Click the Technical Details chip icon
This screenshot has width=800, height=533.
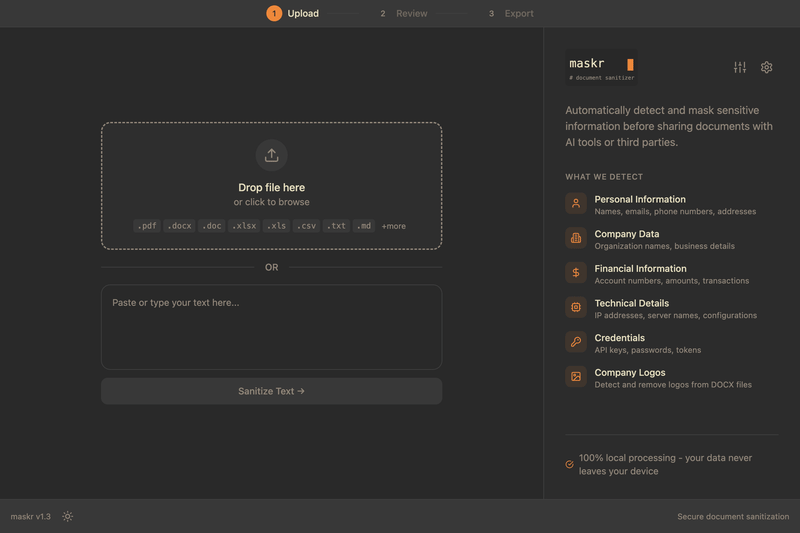tap(576, 307)
